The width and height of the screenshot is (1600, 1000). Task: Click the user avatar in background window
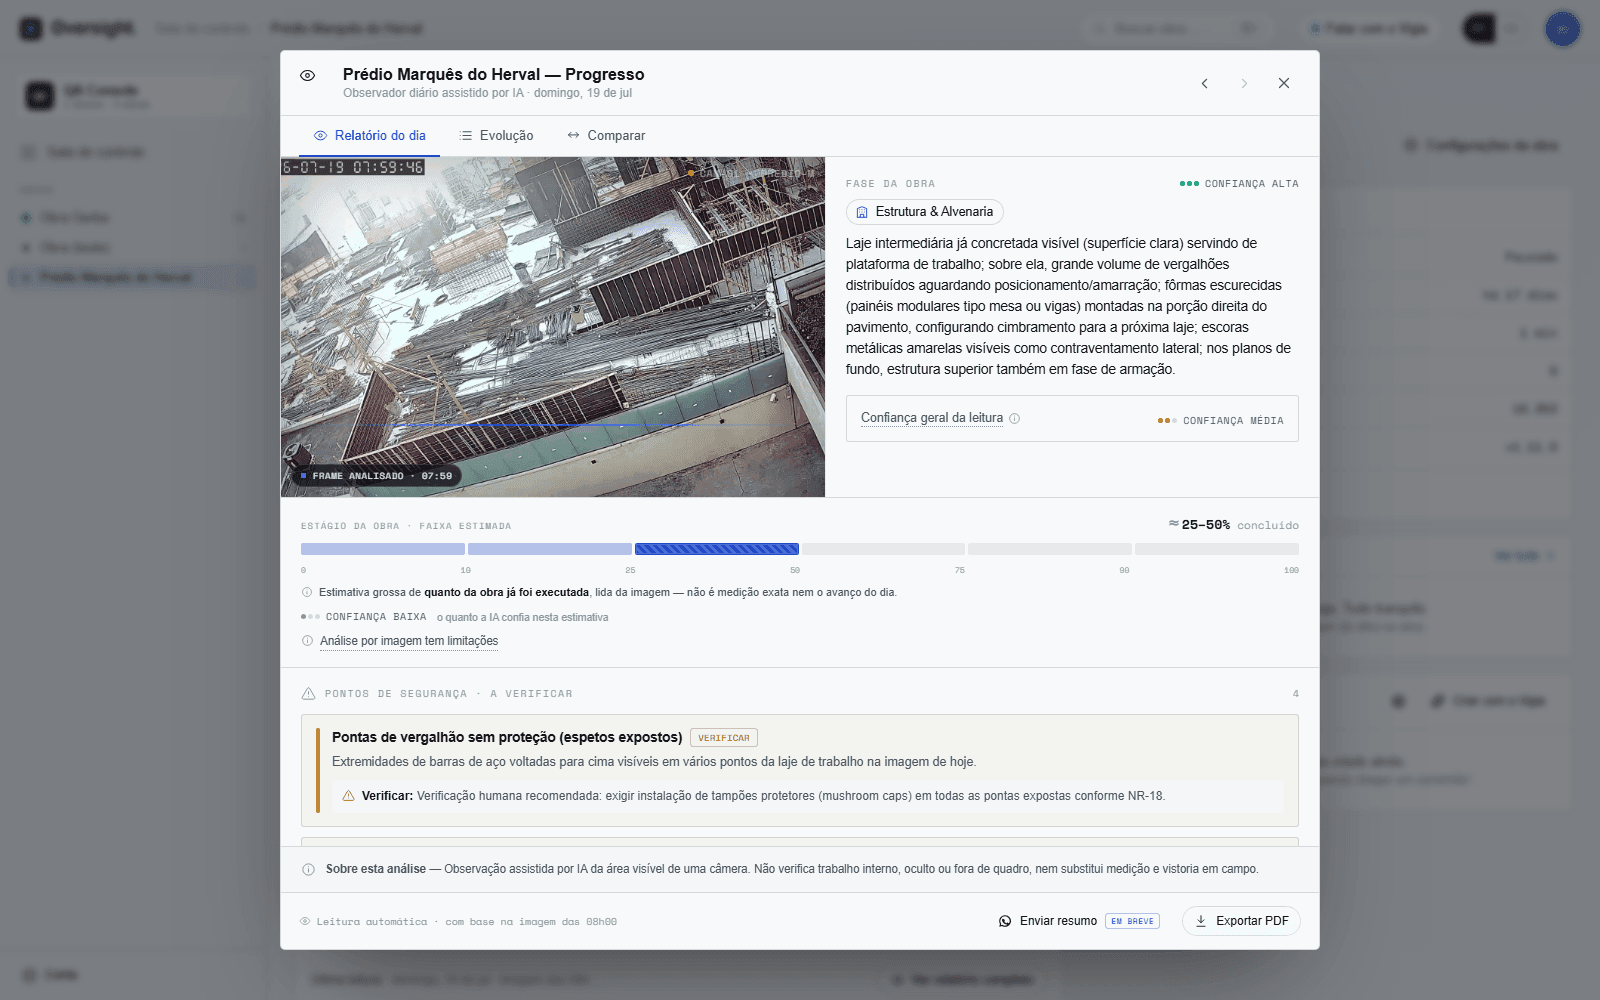pos(1562,28)
